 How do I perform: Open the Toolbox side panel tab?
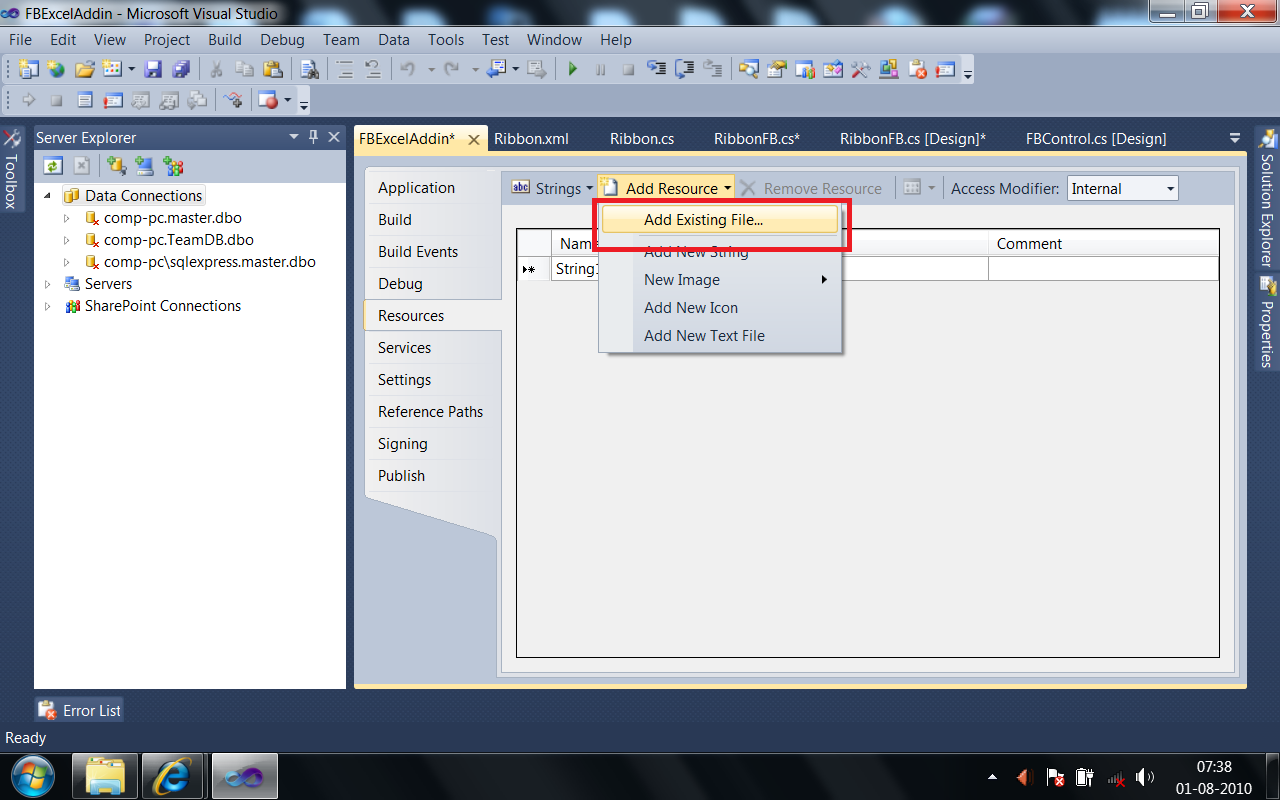tap(11, 168)
